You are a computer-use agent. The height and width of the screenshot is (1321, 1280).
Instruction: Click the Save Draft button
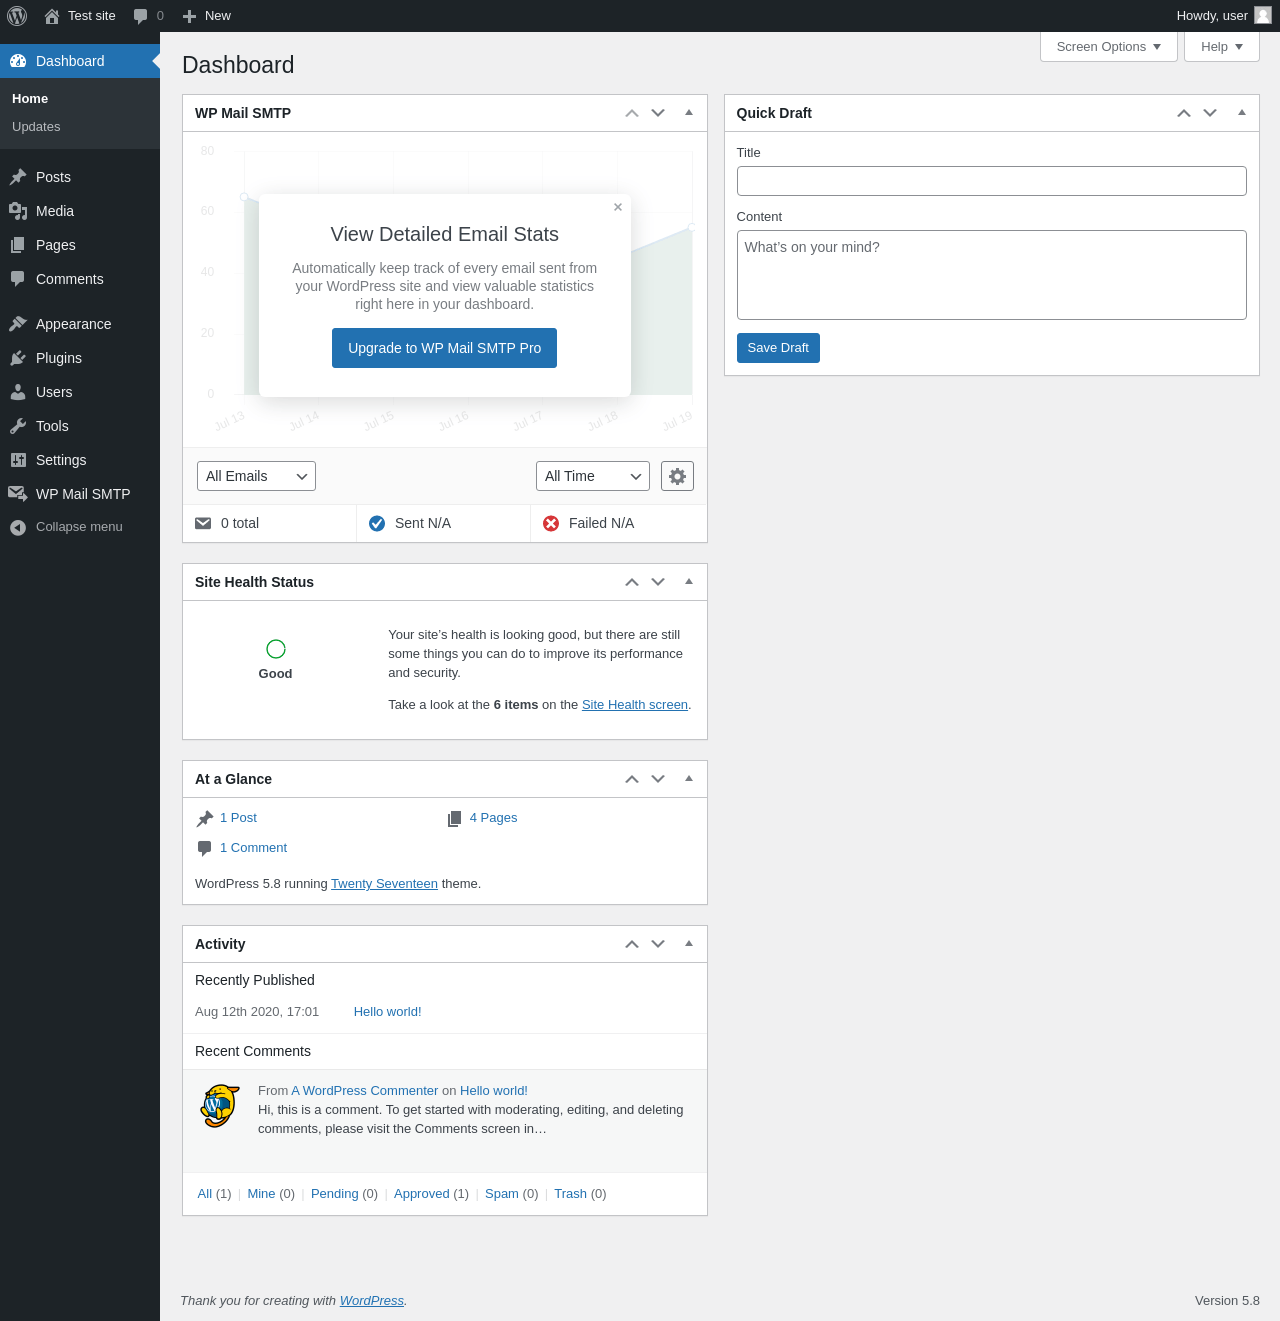(x=778, y=348)
